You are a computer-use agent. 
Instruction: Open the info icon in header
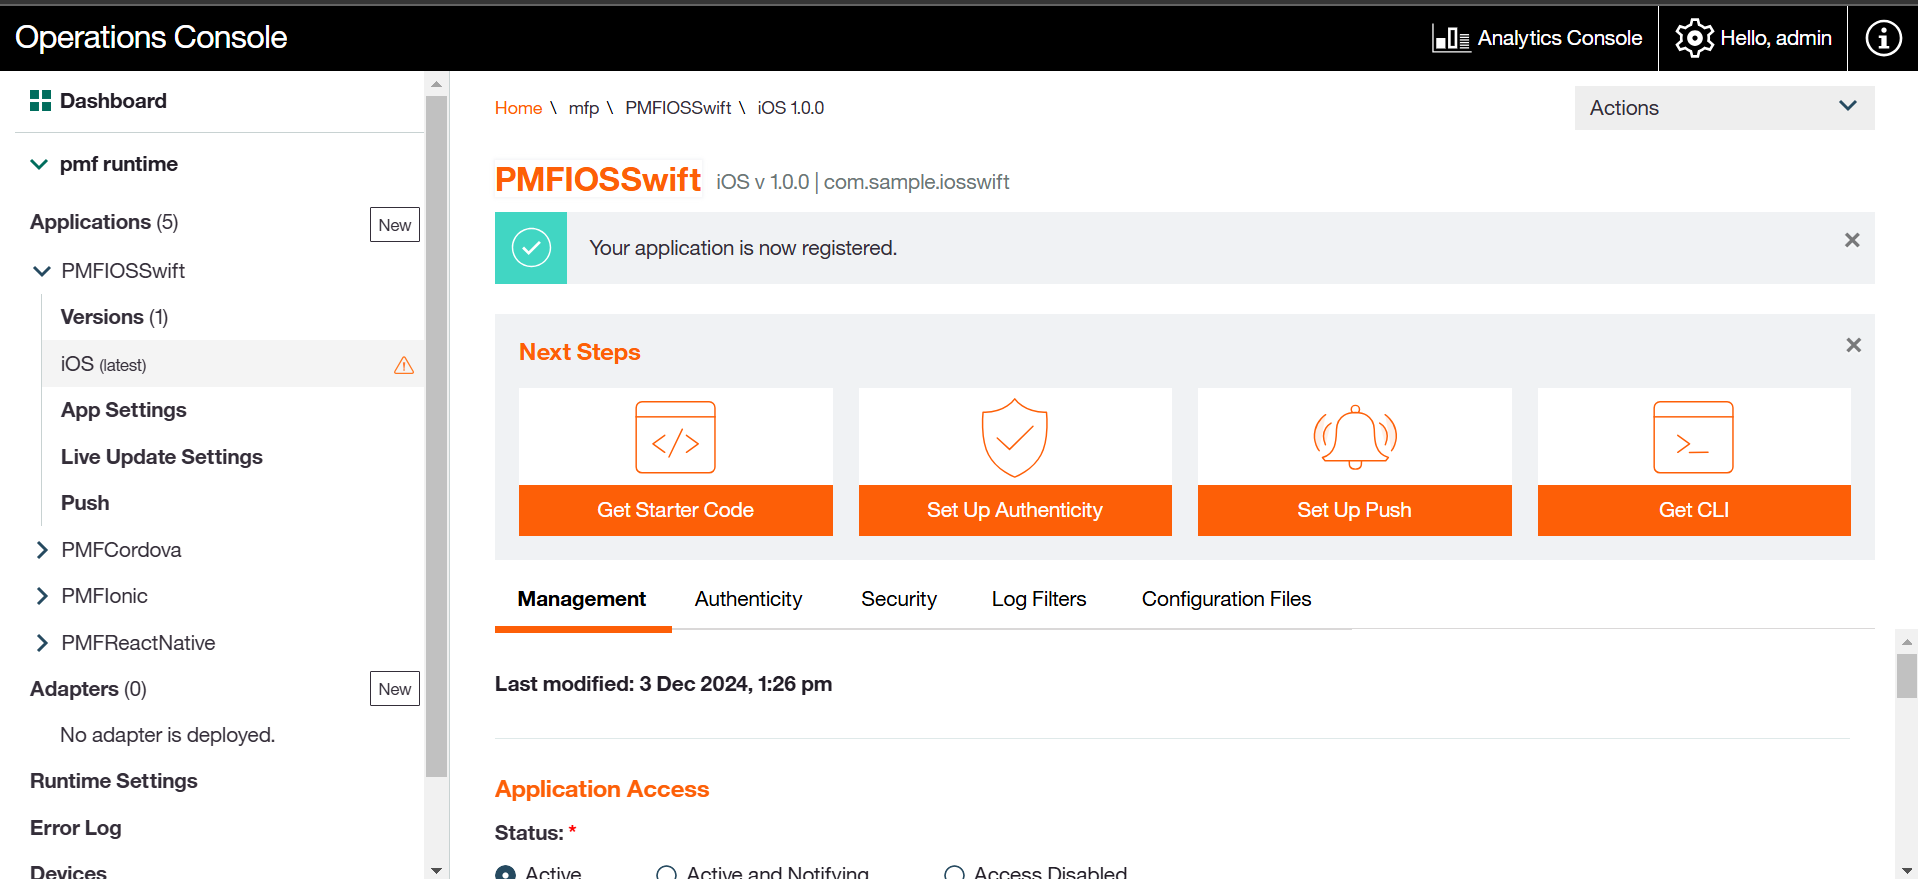pos(1882,38)
